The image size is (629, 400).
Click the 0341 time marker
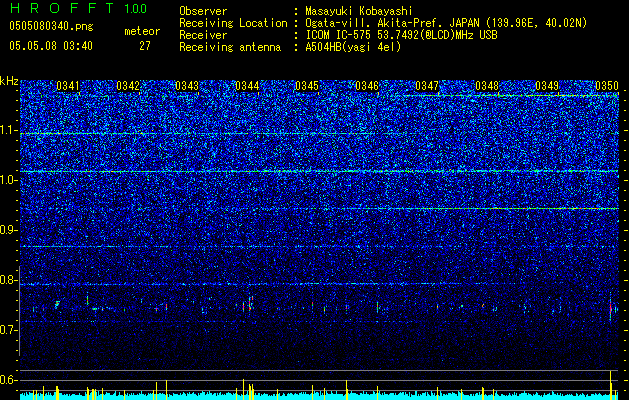68,86
